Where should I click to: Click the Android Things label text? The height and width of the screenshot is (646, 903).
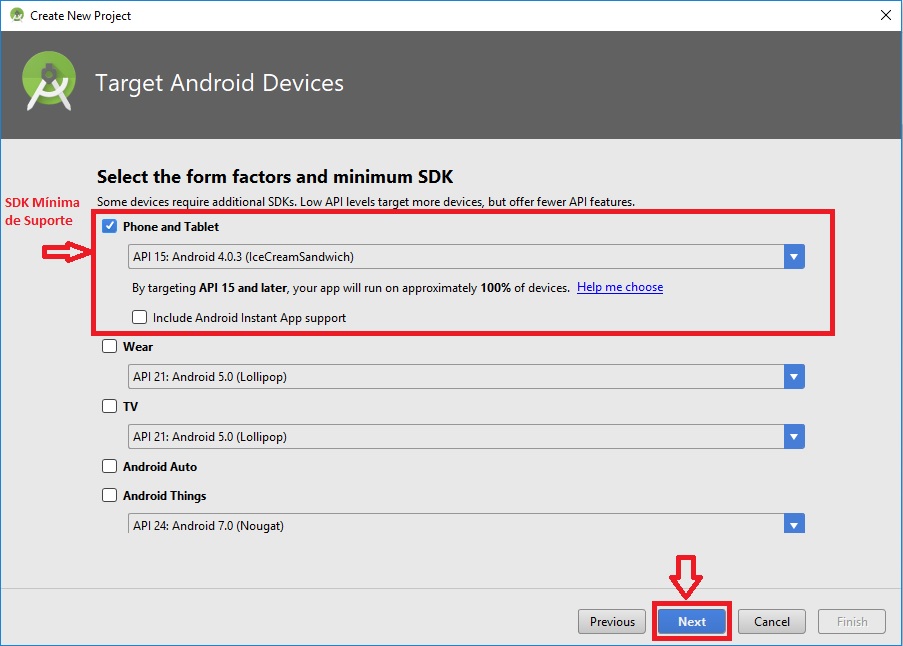(164, 496)
